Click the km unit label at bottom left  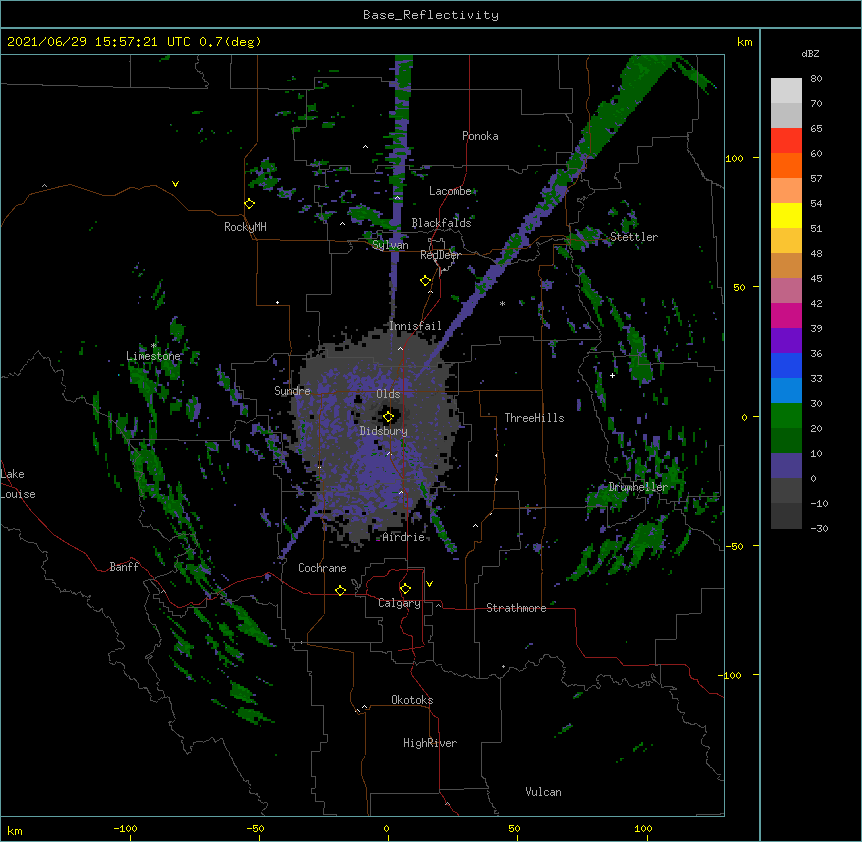pyautogui.click(x=15, y=831)
